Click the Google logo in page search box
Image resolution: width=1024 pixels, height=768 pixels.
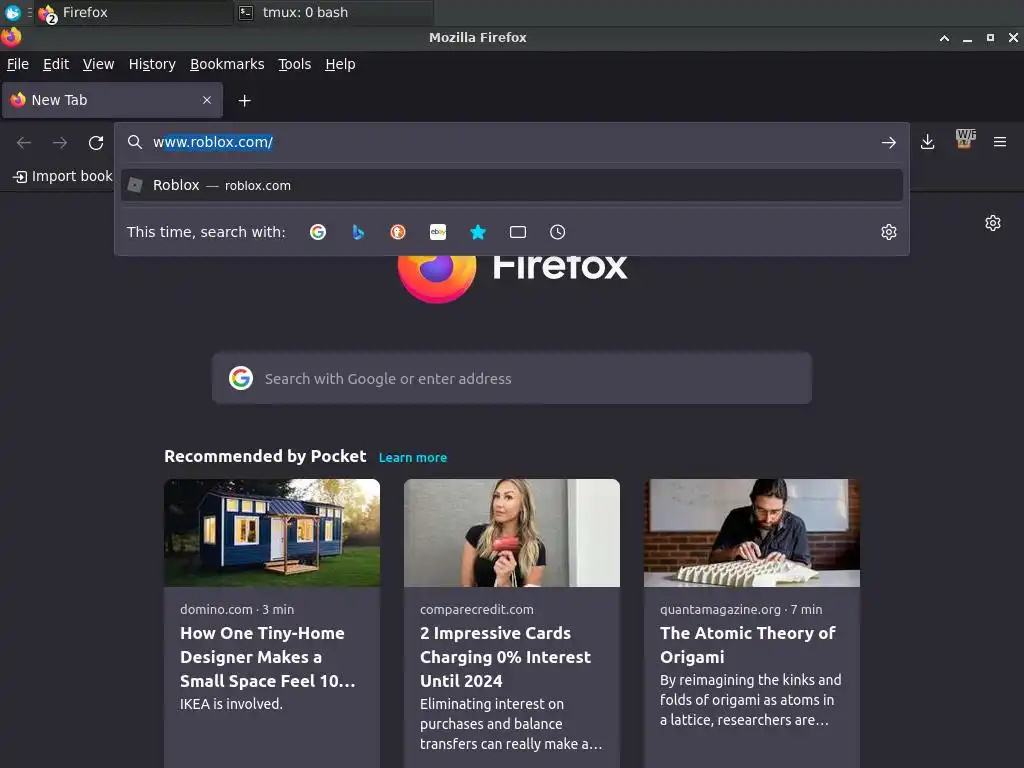241,378
